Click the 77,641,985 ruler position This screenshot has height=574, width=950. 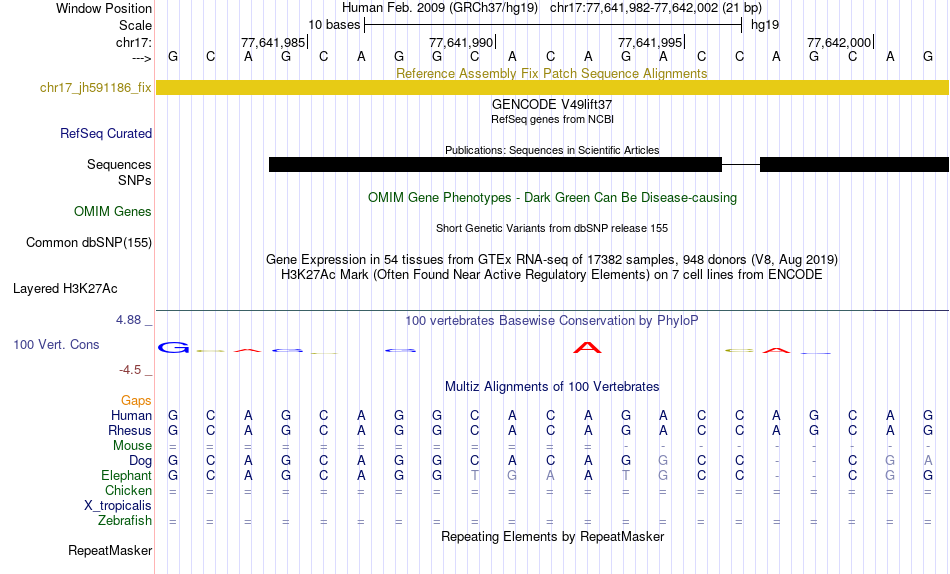(x=273, y=42)
